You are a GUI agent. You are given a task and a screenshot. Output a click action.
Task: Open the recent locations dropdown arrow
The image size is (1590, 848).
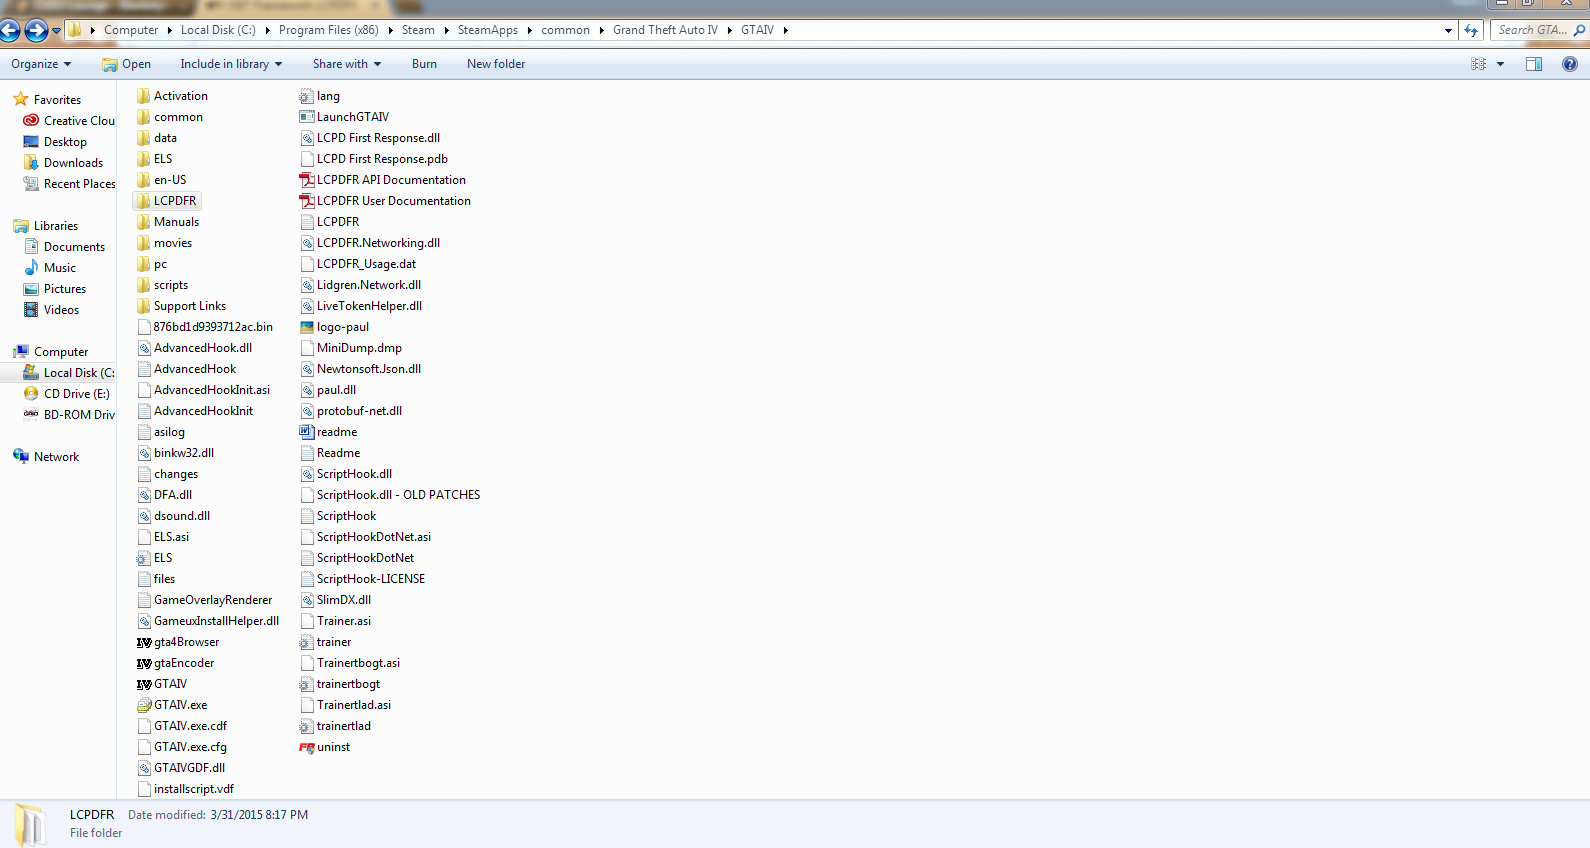click(56, 31)
